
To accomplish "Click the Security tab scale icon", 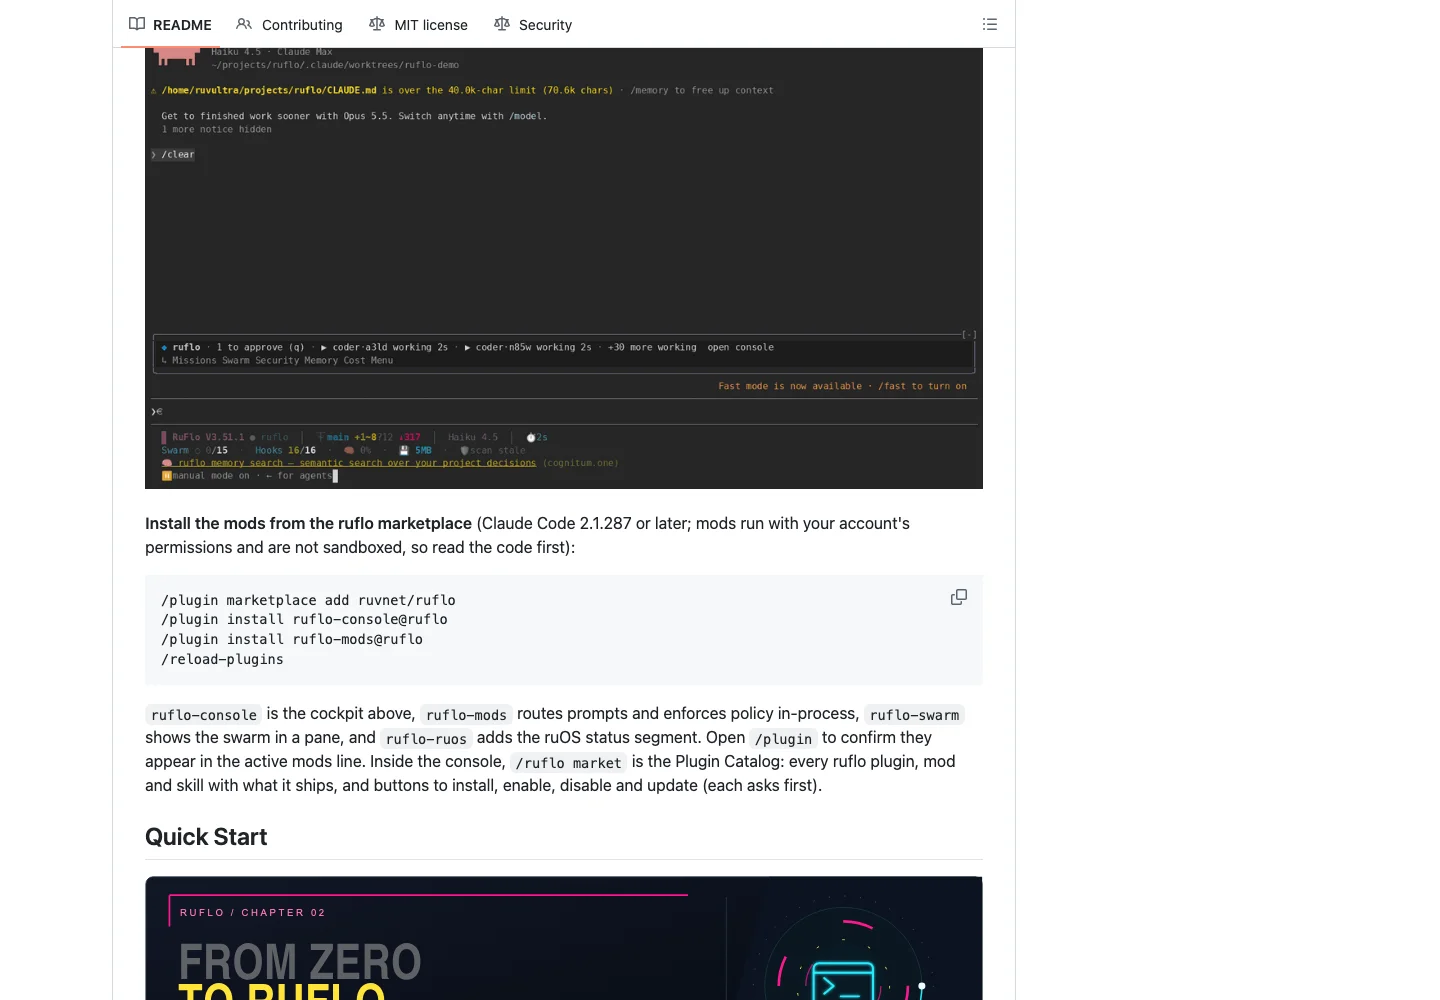I will click(502, 24).
